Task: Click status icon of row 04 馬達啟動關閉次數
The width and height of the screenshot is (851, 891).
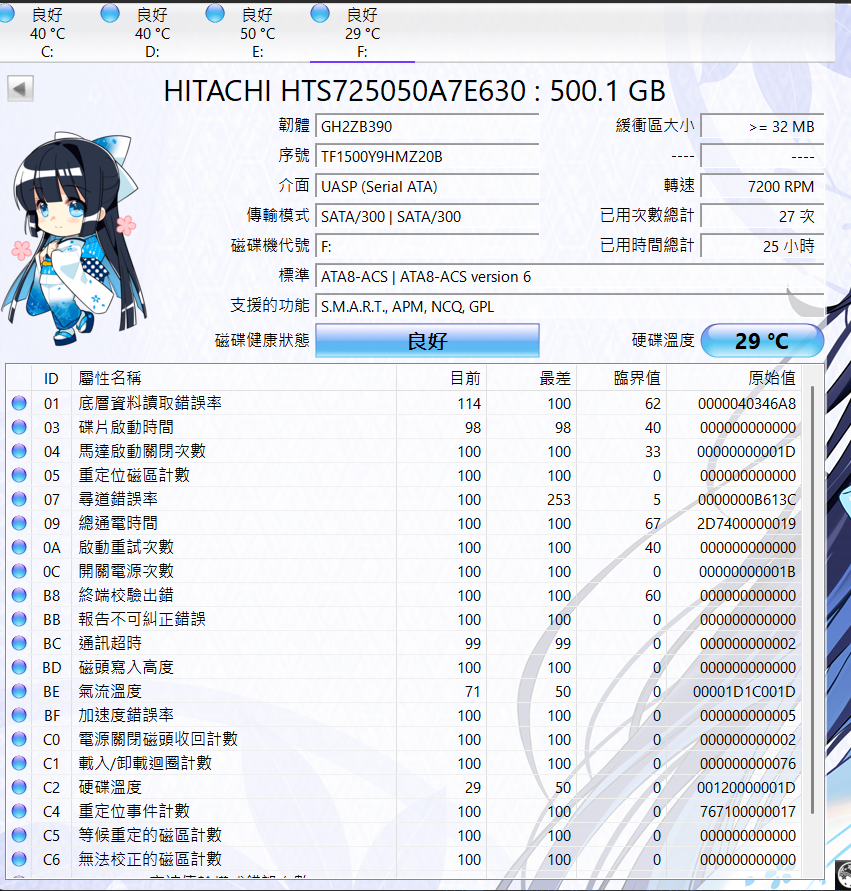Action: [19, 451]
